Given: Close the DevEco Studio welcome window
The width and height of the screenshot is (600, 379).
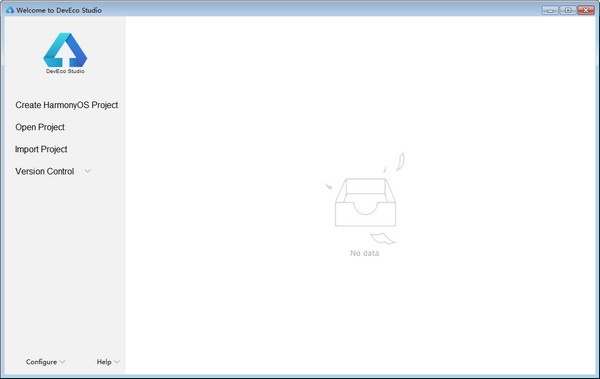Looking at the screenshot, I should 586,10.
